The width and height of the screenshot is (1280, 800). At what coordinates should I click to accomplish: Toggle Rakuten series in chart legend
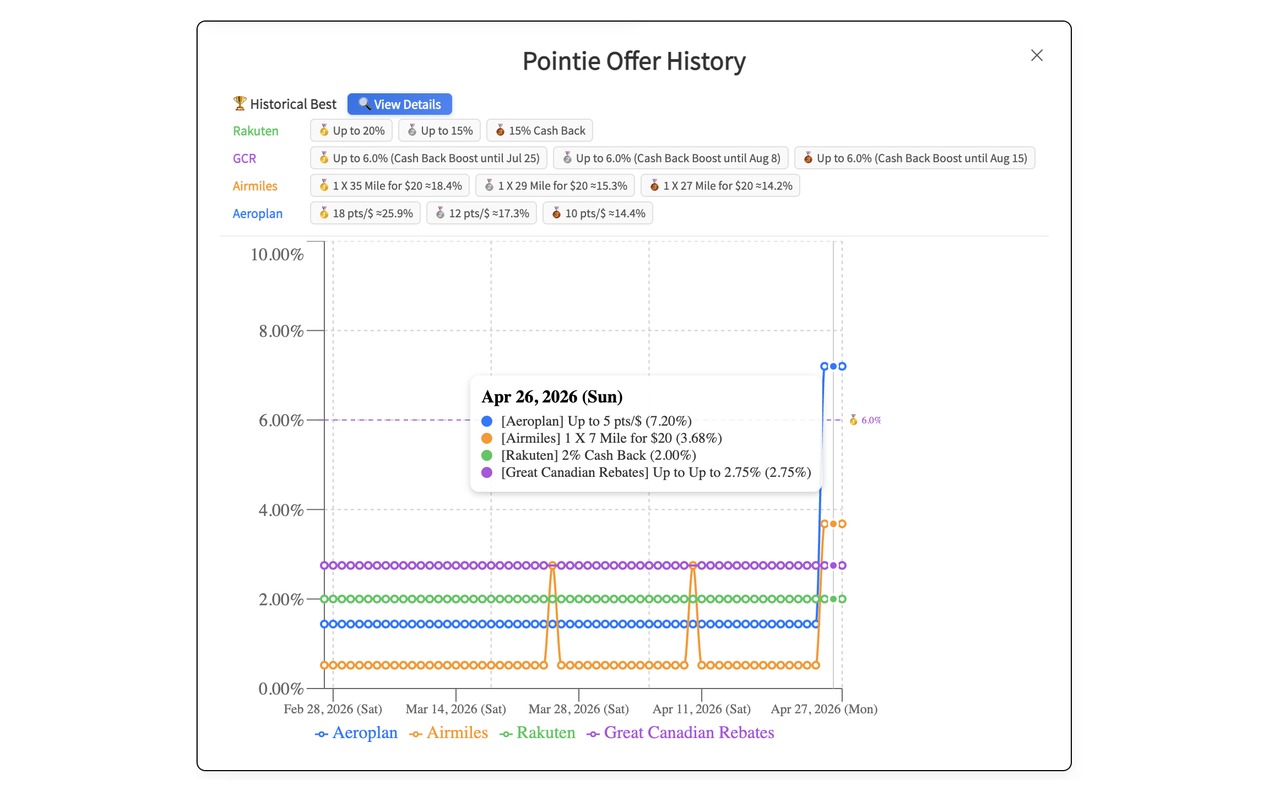(x=538, y=733)
